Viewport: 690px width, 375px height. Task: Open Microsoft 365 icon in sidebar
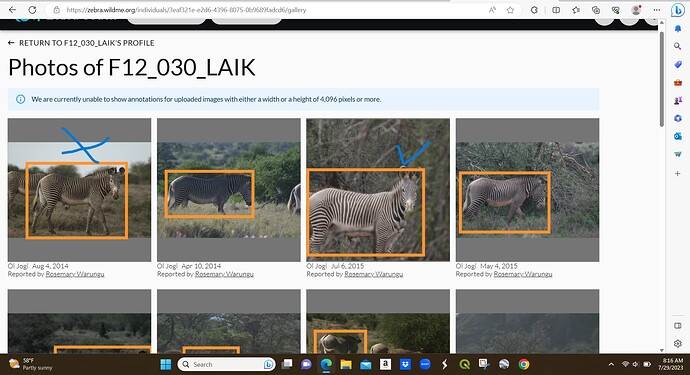point(678,118)
